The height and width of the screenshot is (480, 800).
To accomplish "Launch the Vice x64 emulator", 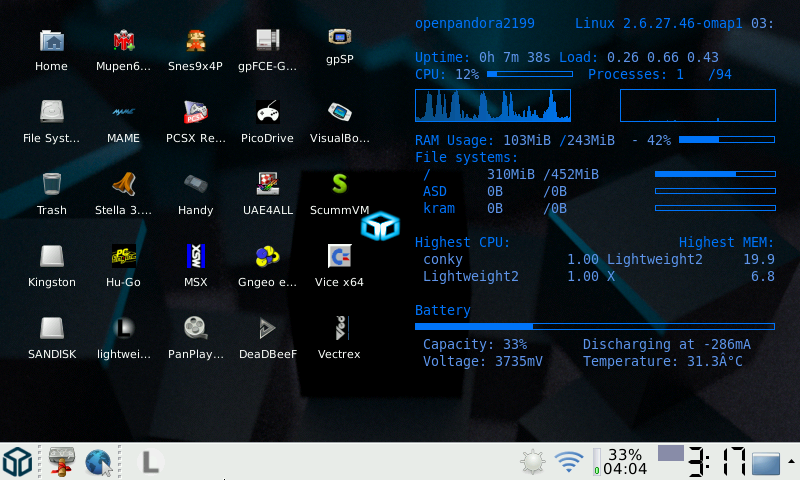I will coord(340,257).
